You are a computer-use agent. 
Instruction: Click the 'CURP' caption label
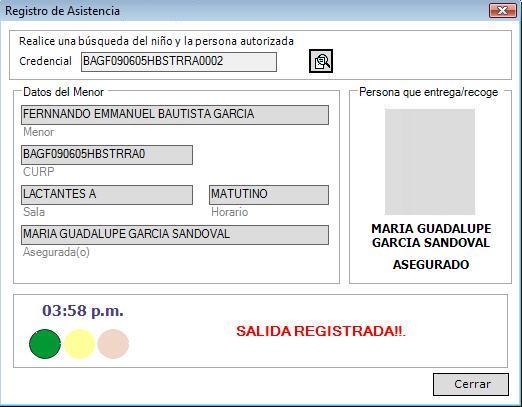coord(38,172)
